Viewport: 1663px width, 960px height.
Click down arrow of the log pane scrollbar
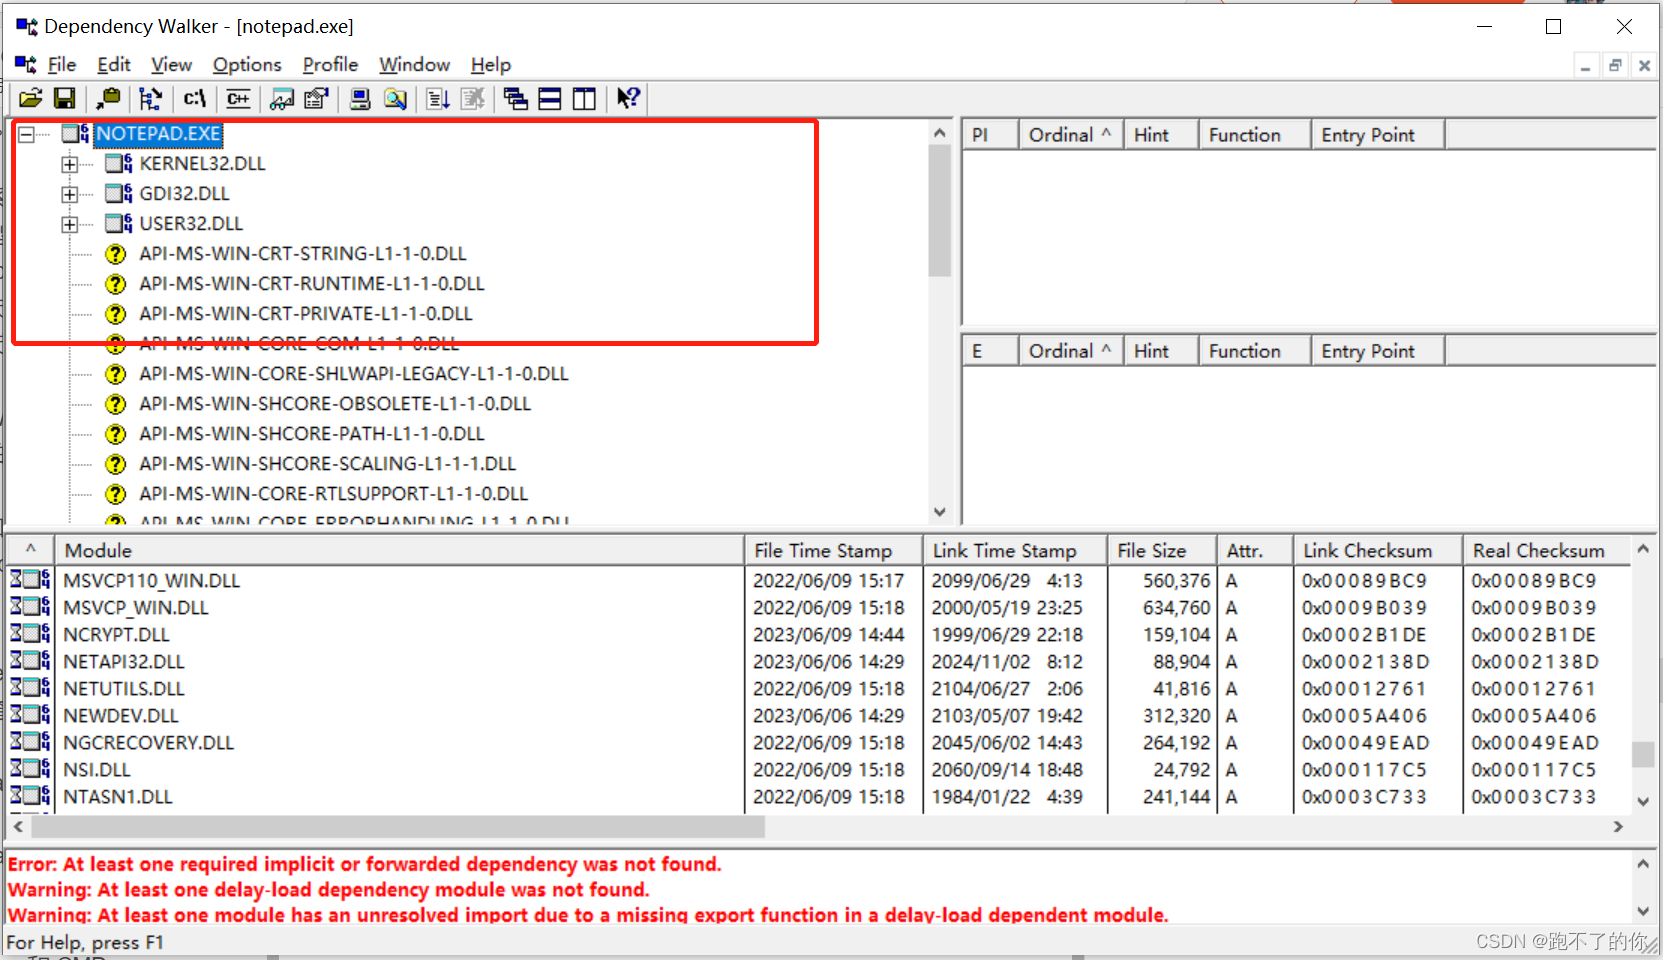click(1642, 911)
